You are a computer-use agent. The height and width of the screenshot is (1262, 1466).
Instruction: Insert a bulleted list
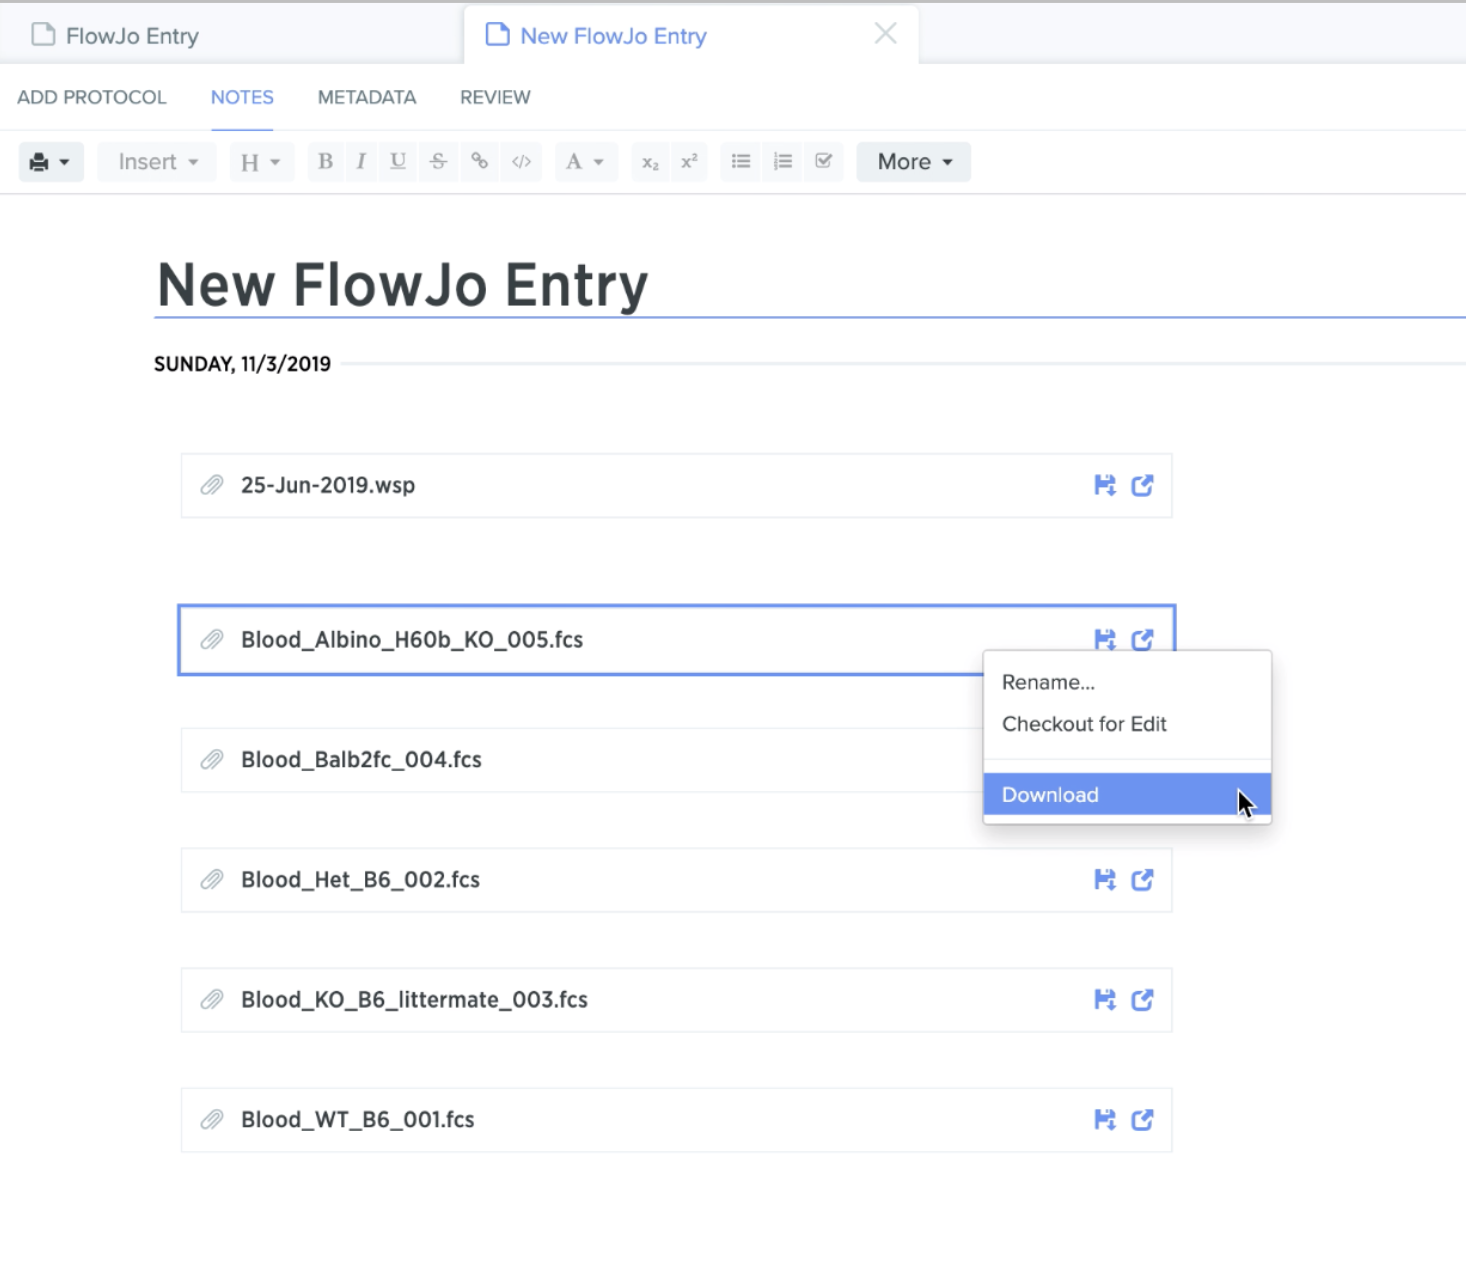pyautogui.click(x=741, y=161)
